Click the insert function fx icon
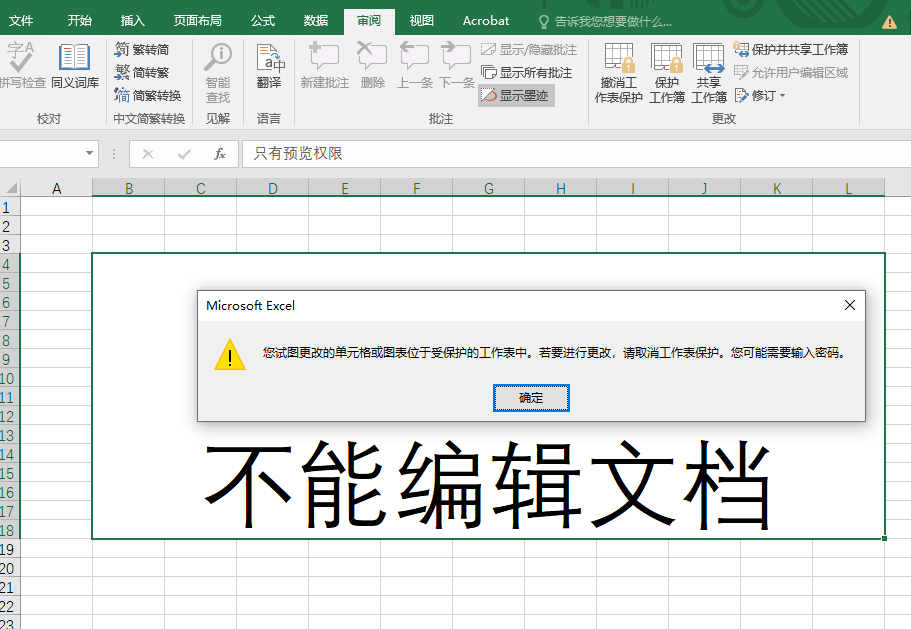The height and width of the screenshot is (629, 911). tap(220, 154)
